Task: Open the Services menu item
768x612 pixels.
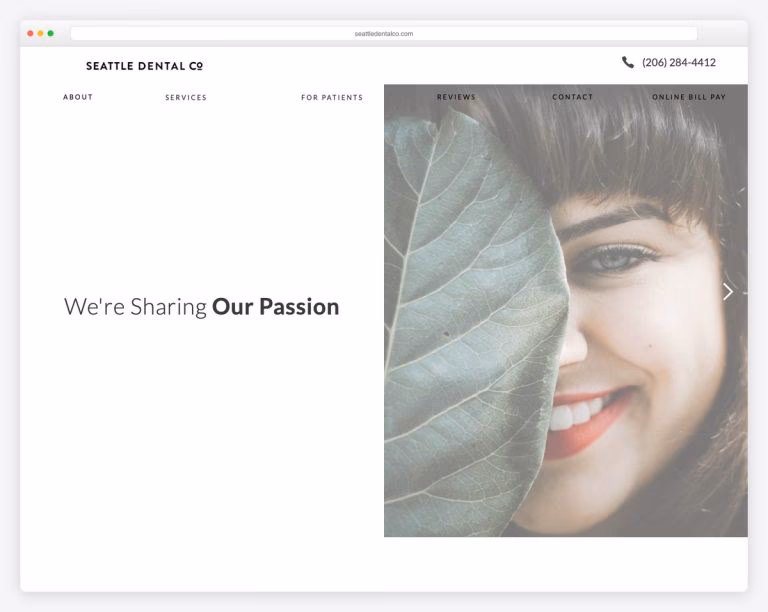Action: coord(186,97)
